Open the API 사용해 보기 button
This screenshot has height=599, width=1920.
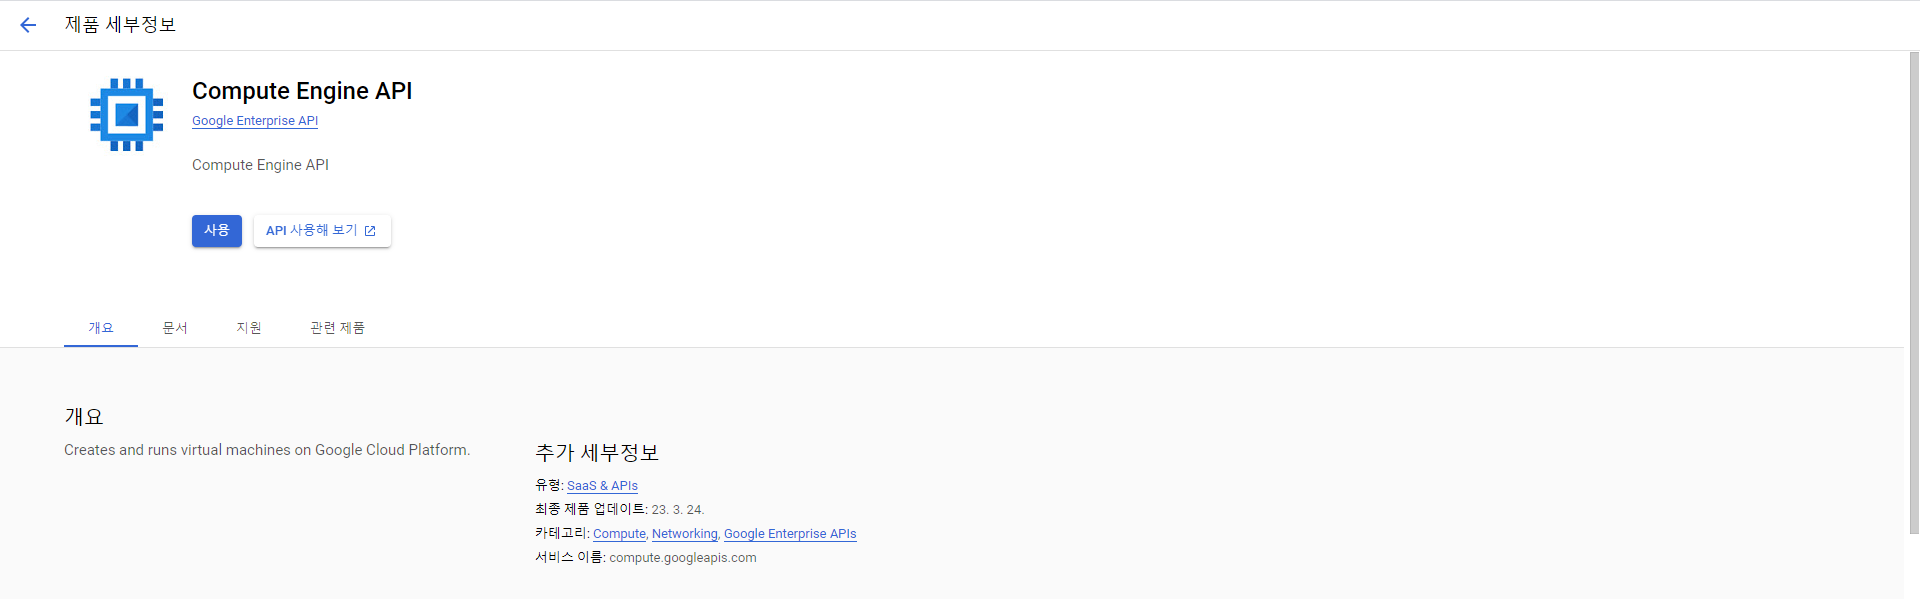322,231
